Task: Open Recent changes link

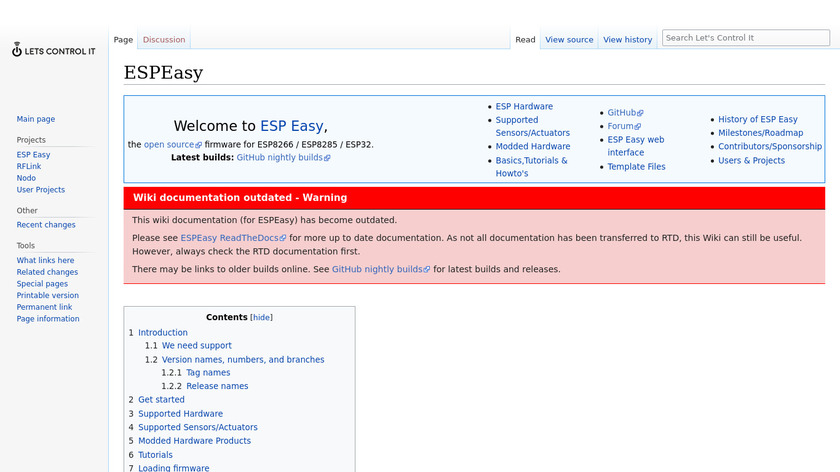Action: (46, 224)
